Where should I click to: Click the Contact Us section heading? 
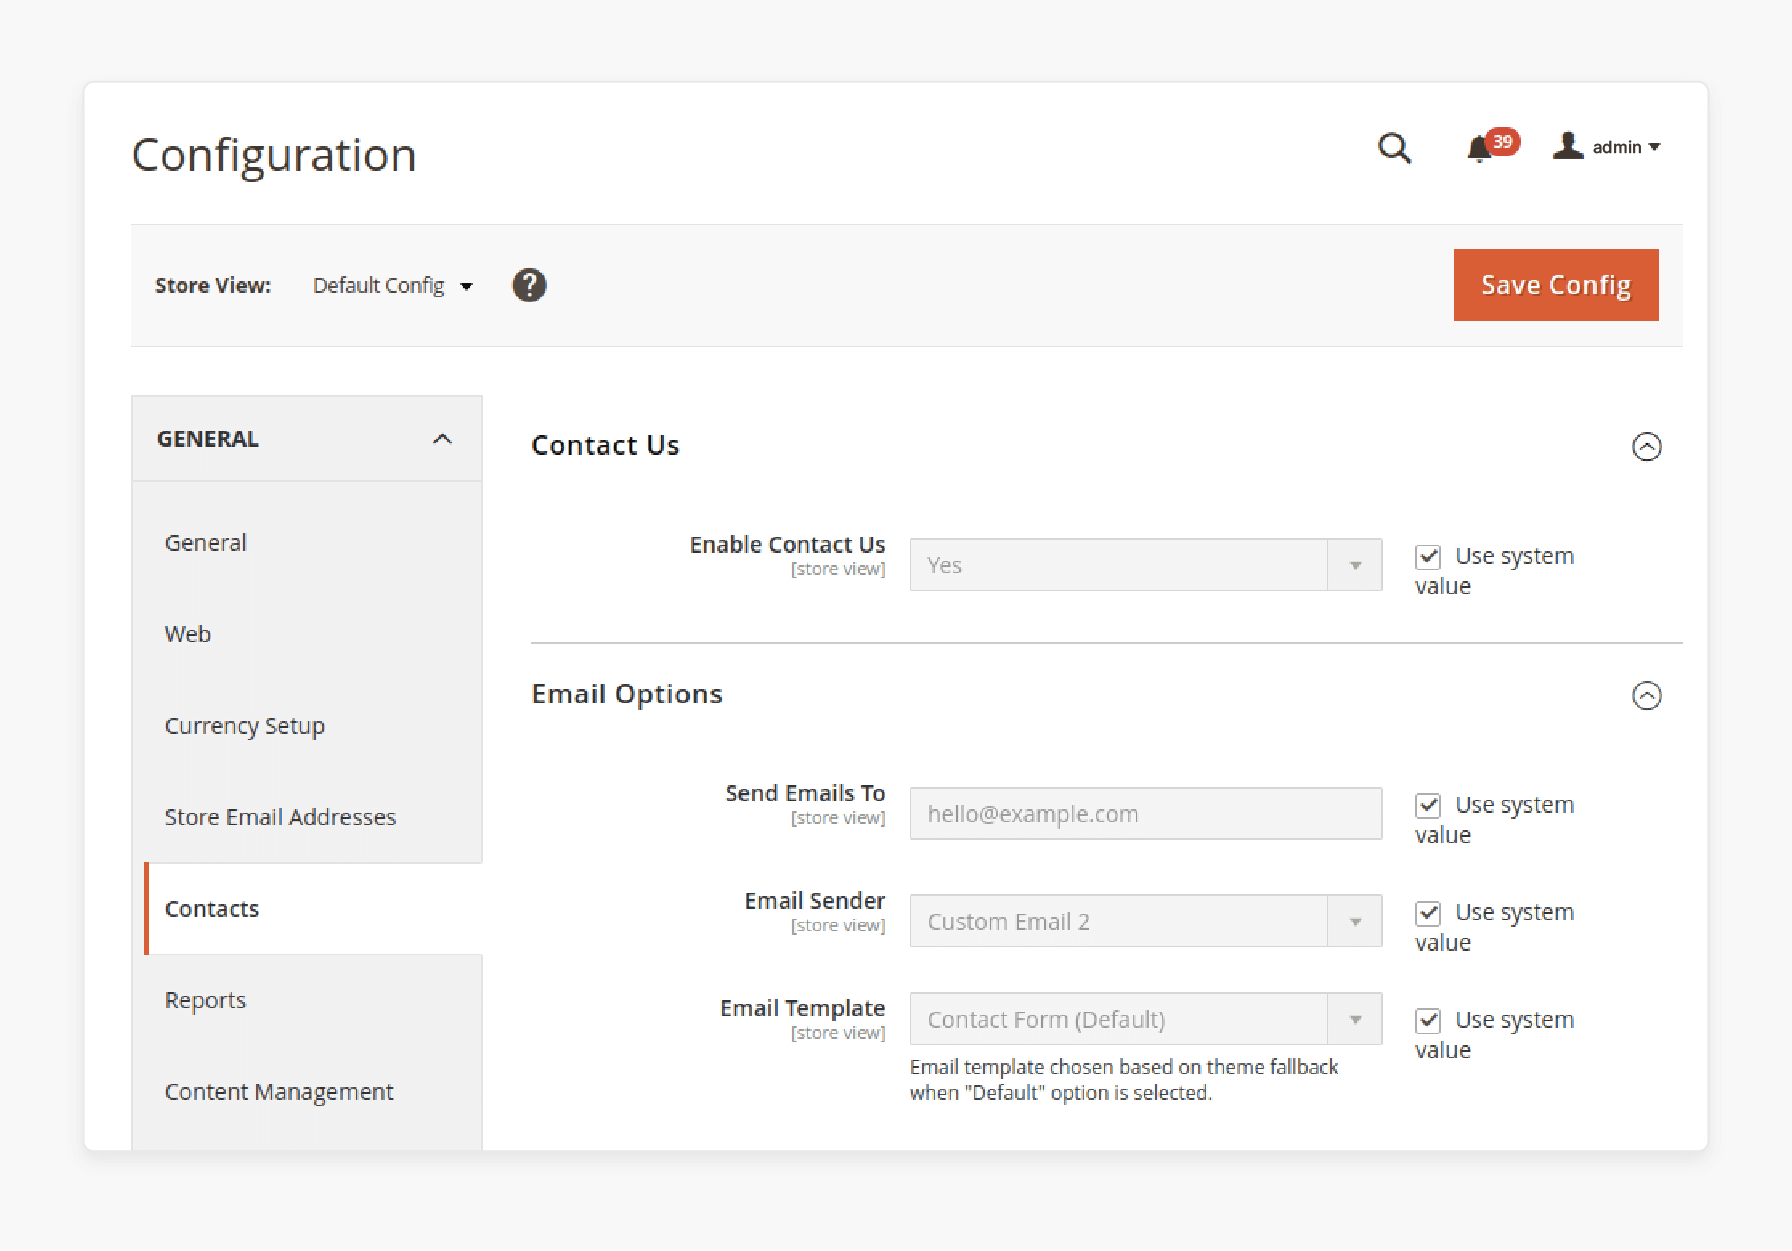pos(605,445)
